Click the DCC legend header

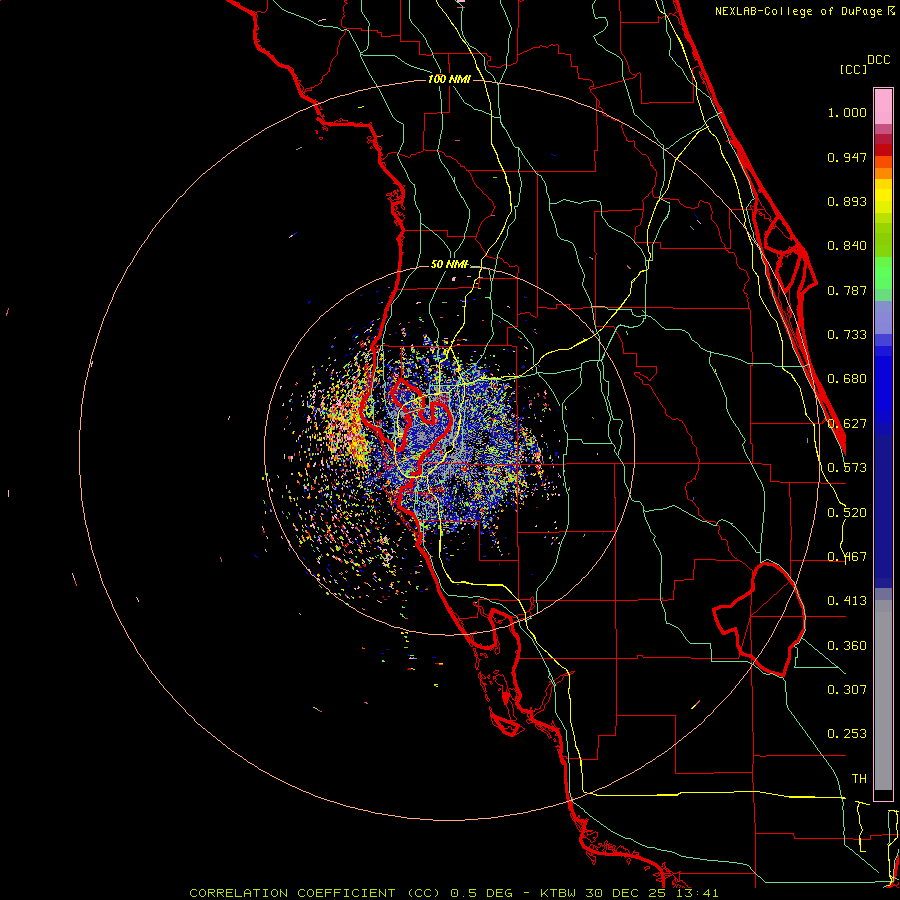pos(879,60)
